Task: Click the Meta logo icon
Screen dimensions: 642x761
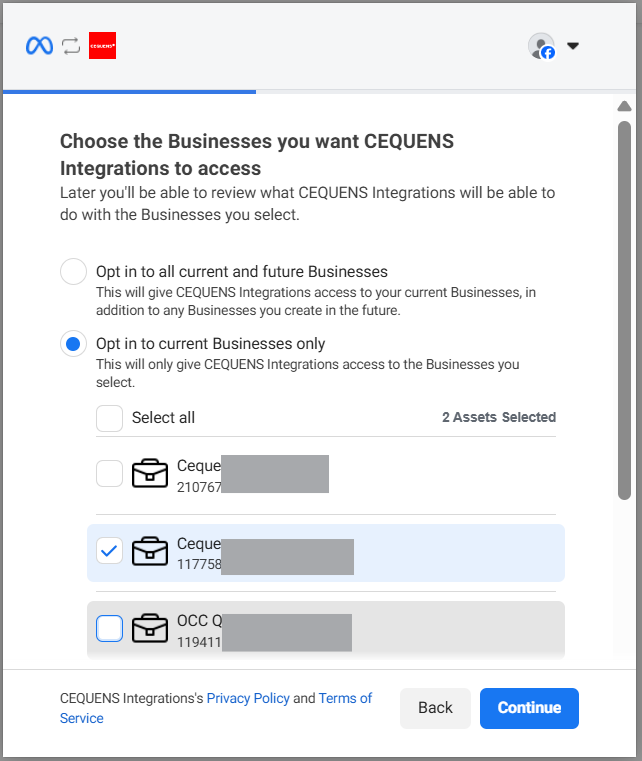Action: pos(39,46)
